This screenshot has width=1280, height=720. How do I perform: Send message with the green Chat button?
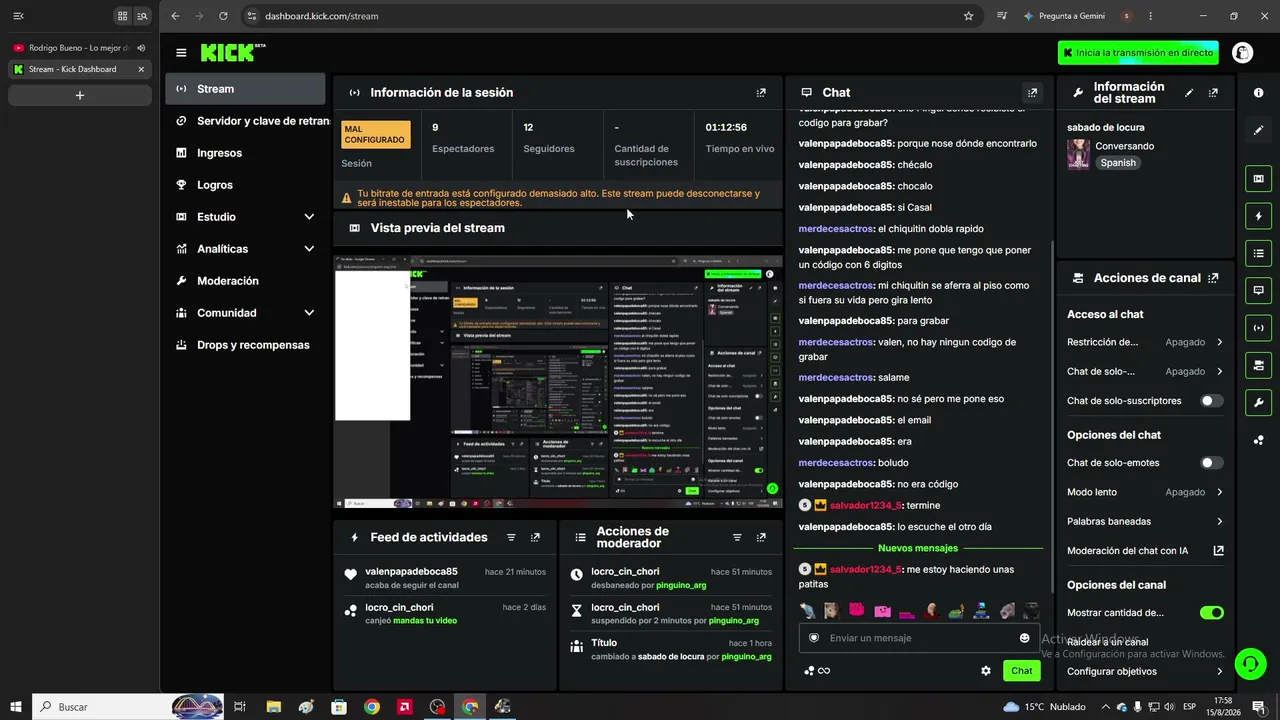pyautogui.click(x=1022, y=671)
